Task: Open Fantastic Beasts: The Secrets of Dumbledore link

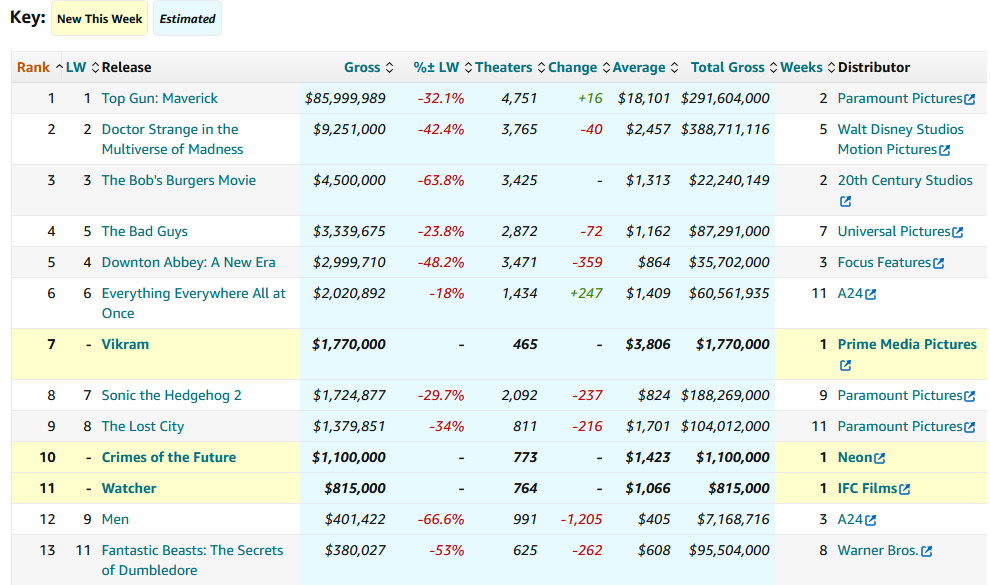Action: (x=193, y=560)
